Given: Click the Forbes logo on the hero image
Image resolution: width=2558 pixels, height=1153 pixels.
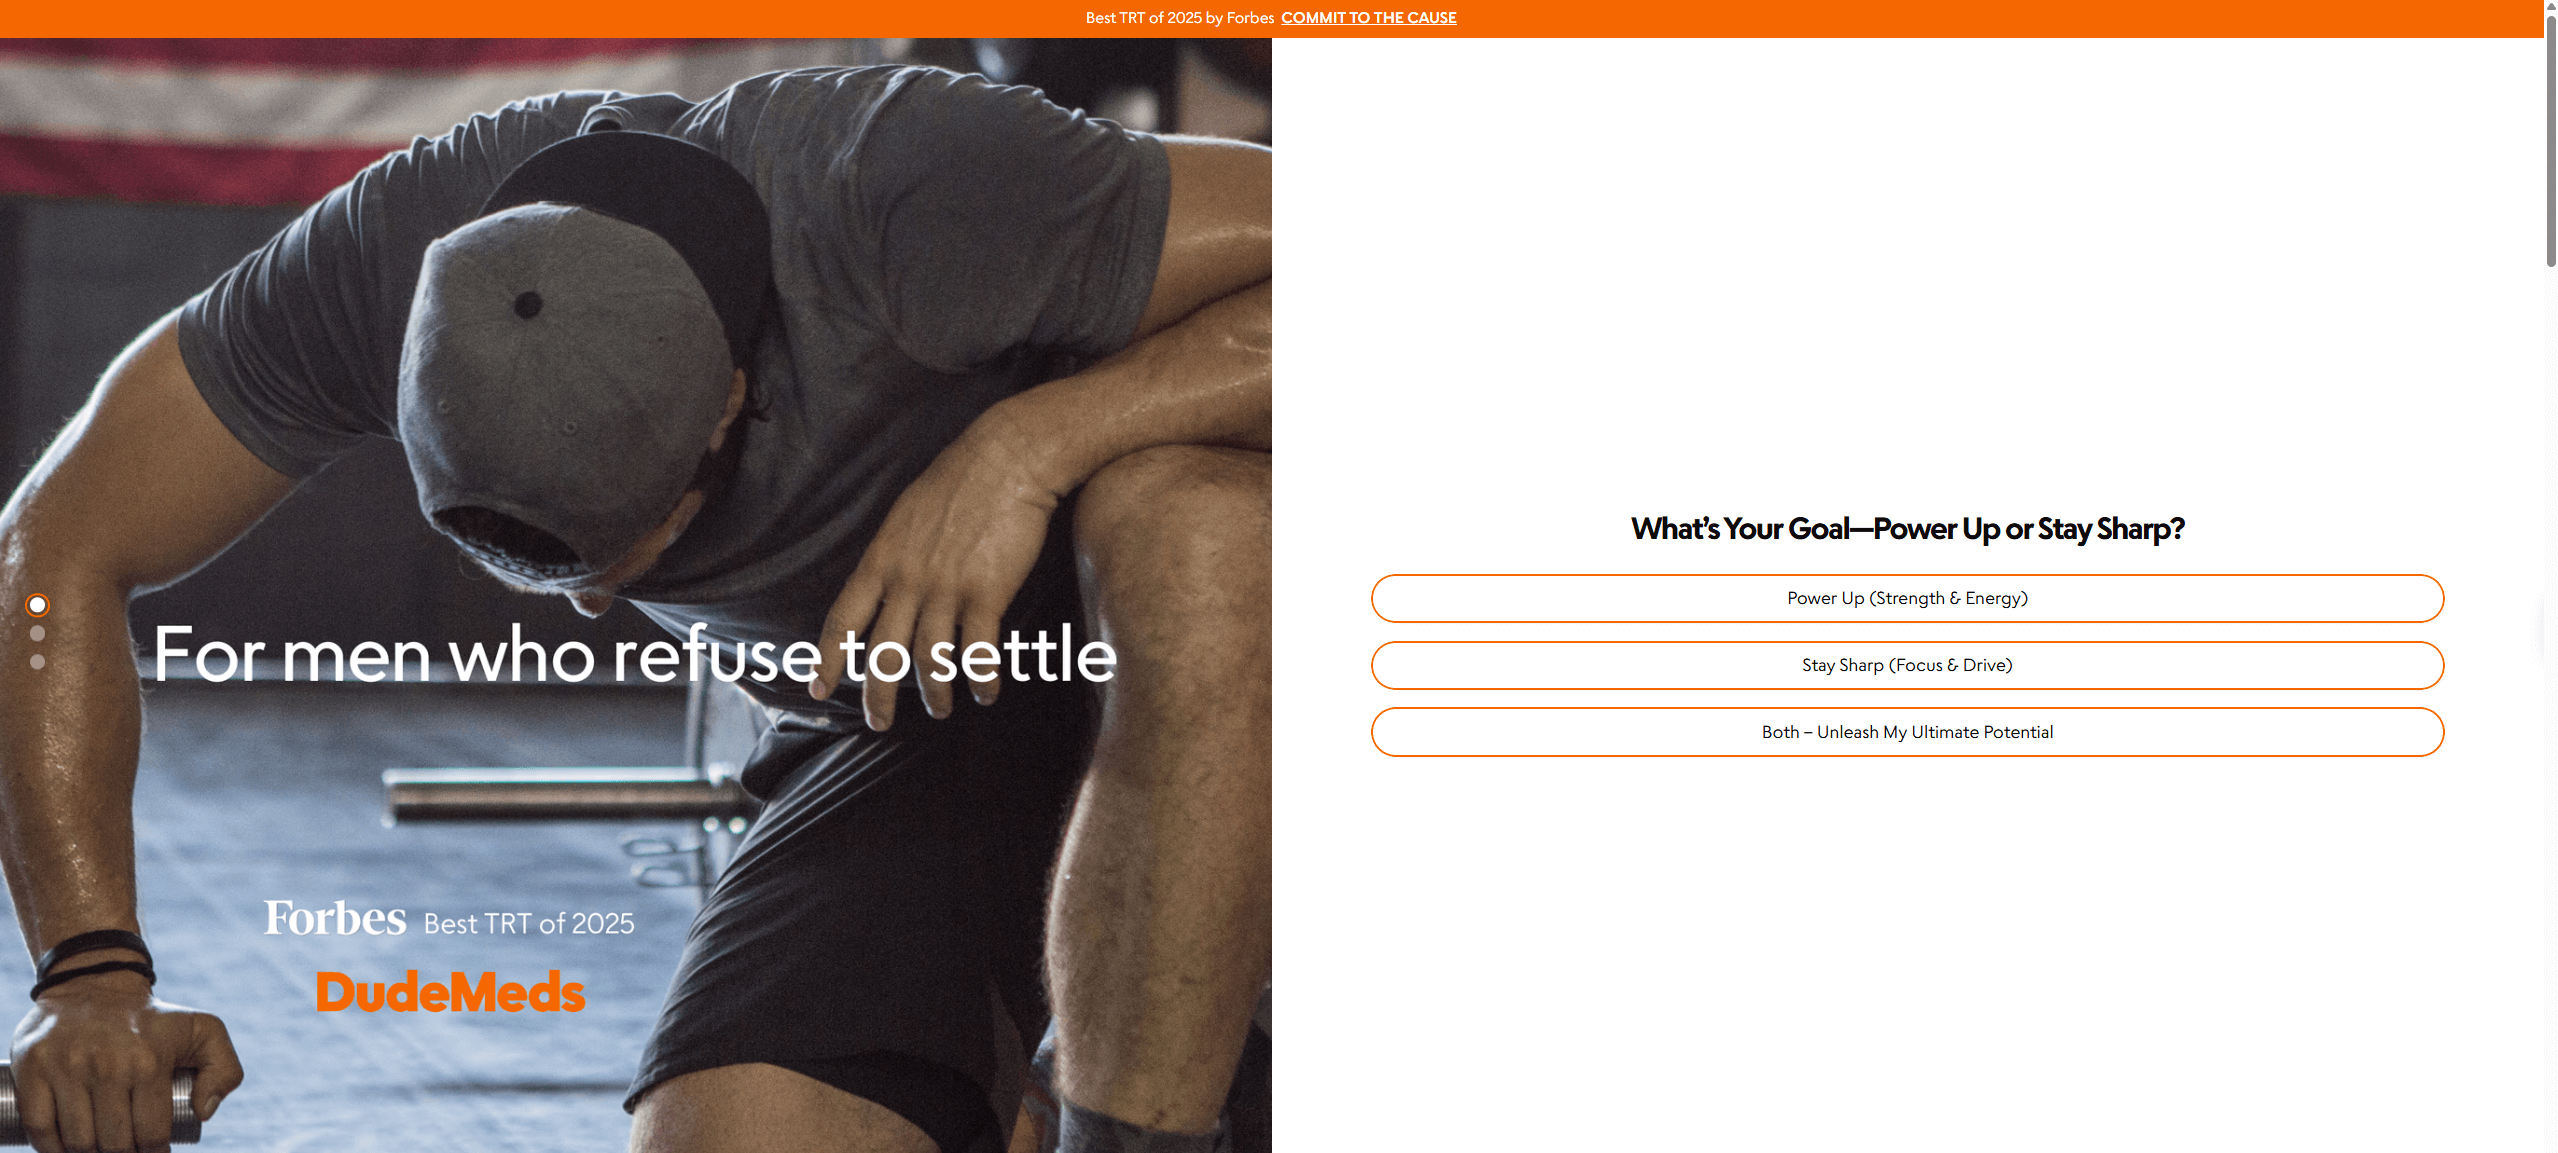Looking at the screenshot, I should click(334, 919).
